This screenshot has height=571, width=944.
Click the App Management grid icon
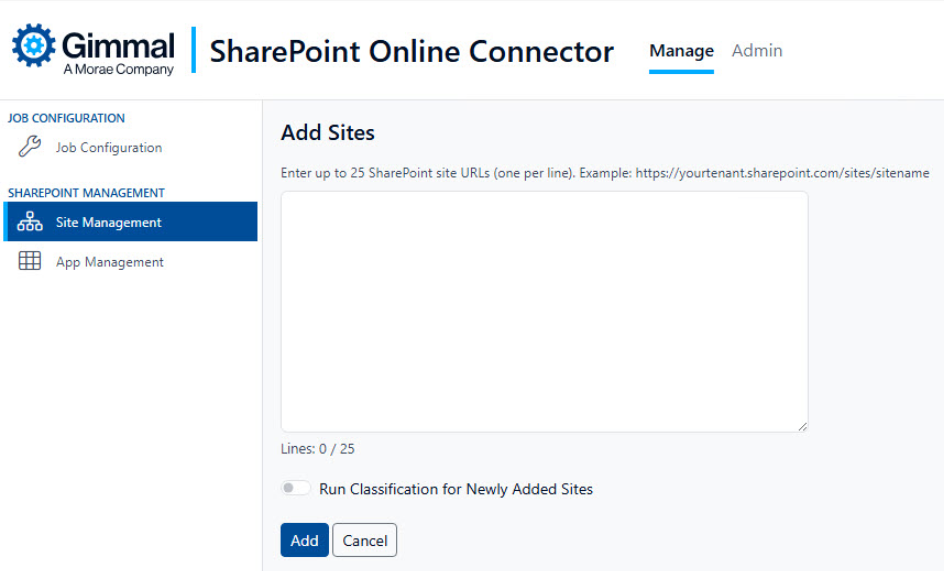[30, 261]
